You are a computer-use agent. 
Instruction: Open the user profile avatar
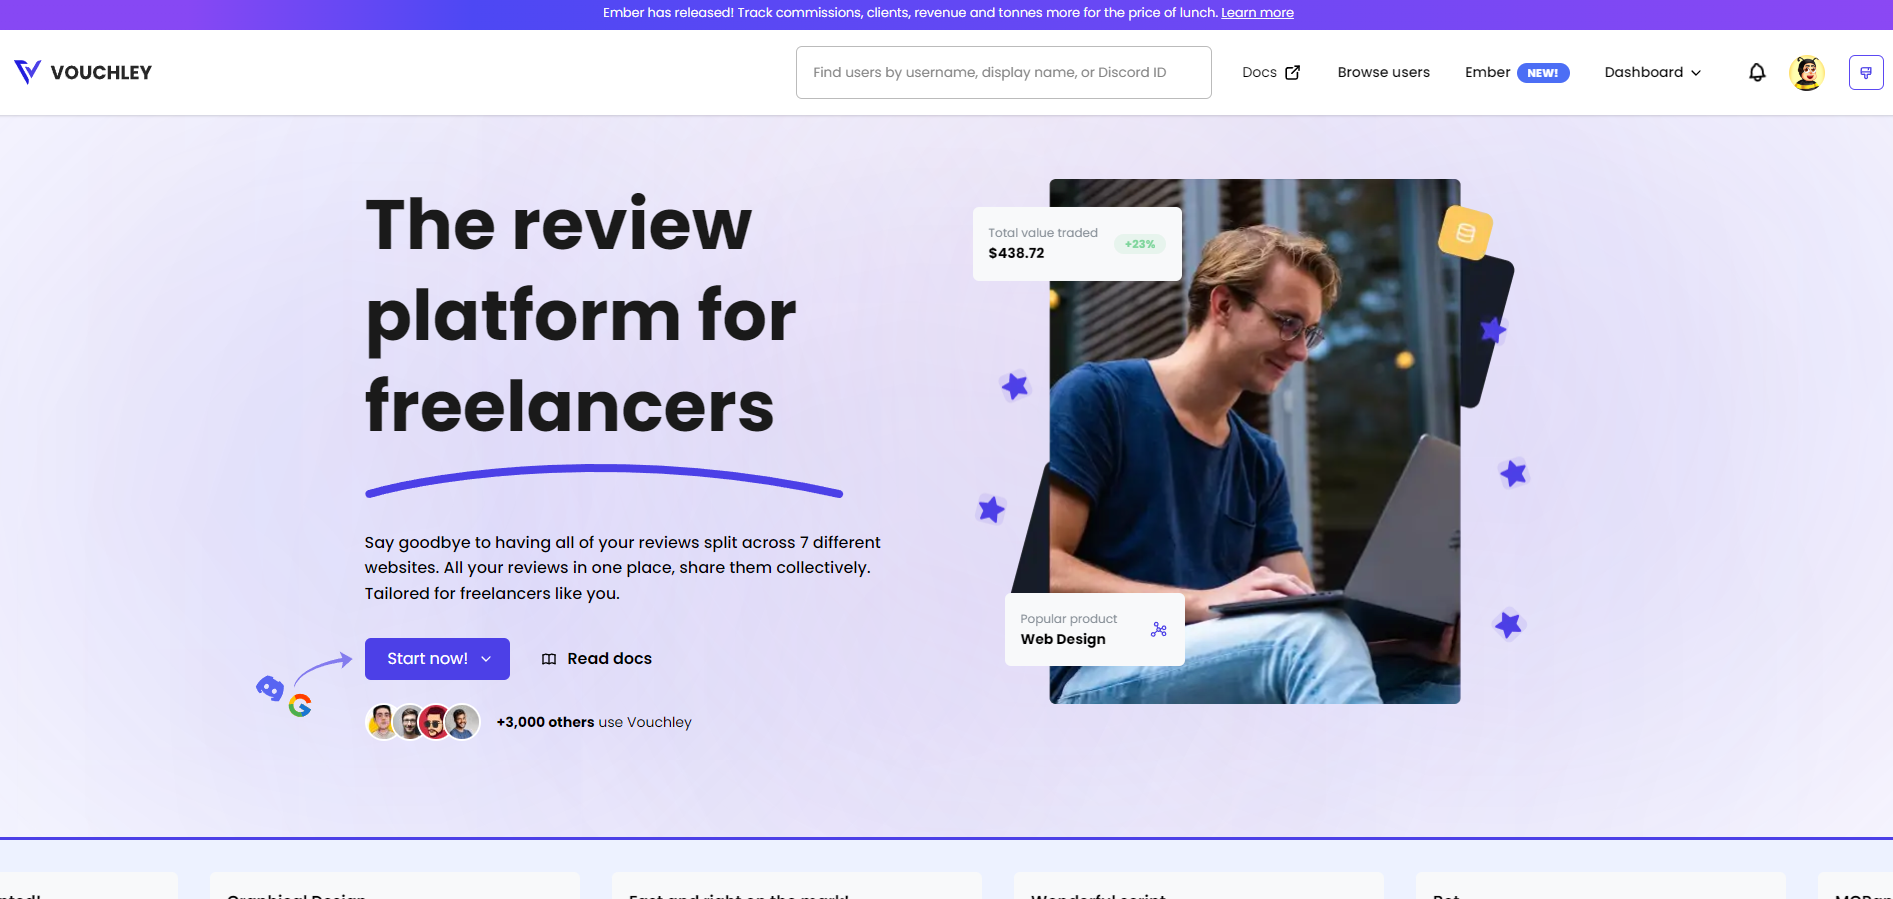[x=1806, y=72]
